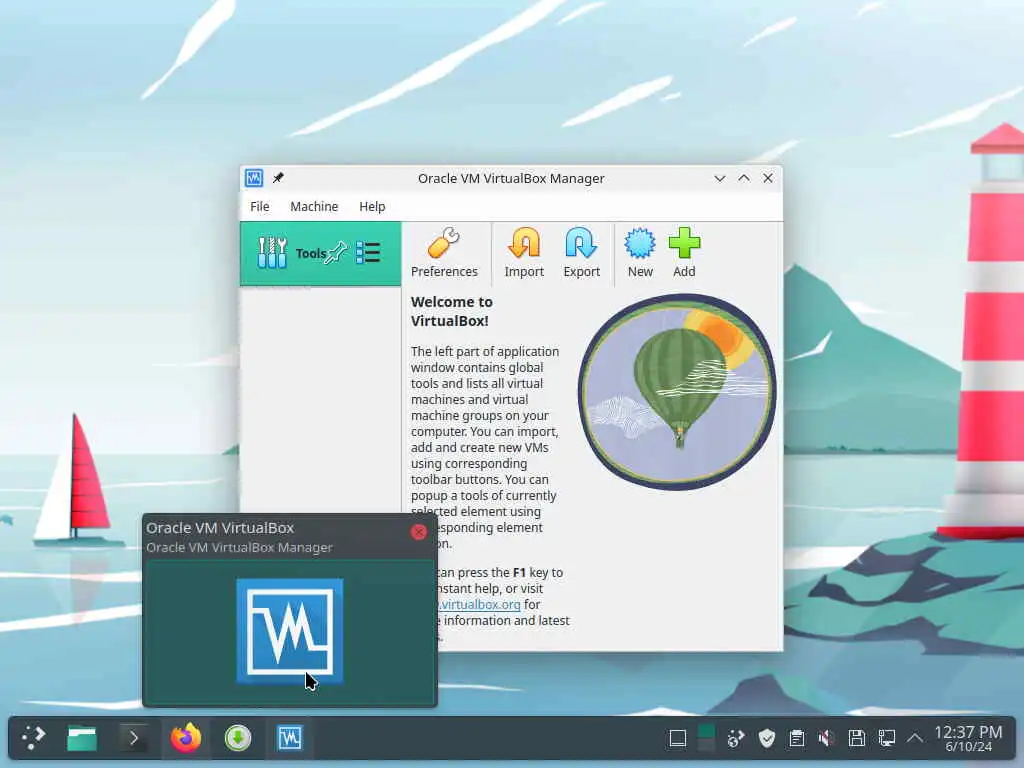Open the security shield tray icon
Image resolution: width=1024 pixels, height=768 pixels.
767,739
